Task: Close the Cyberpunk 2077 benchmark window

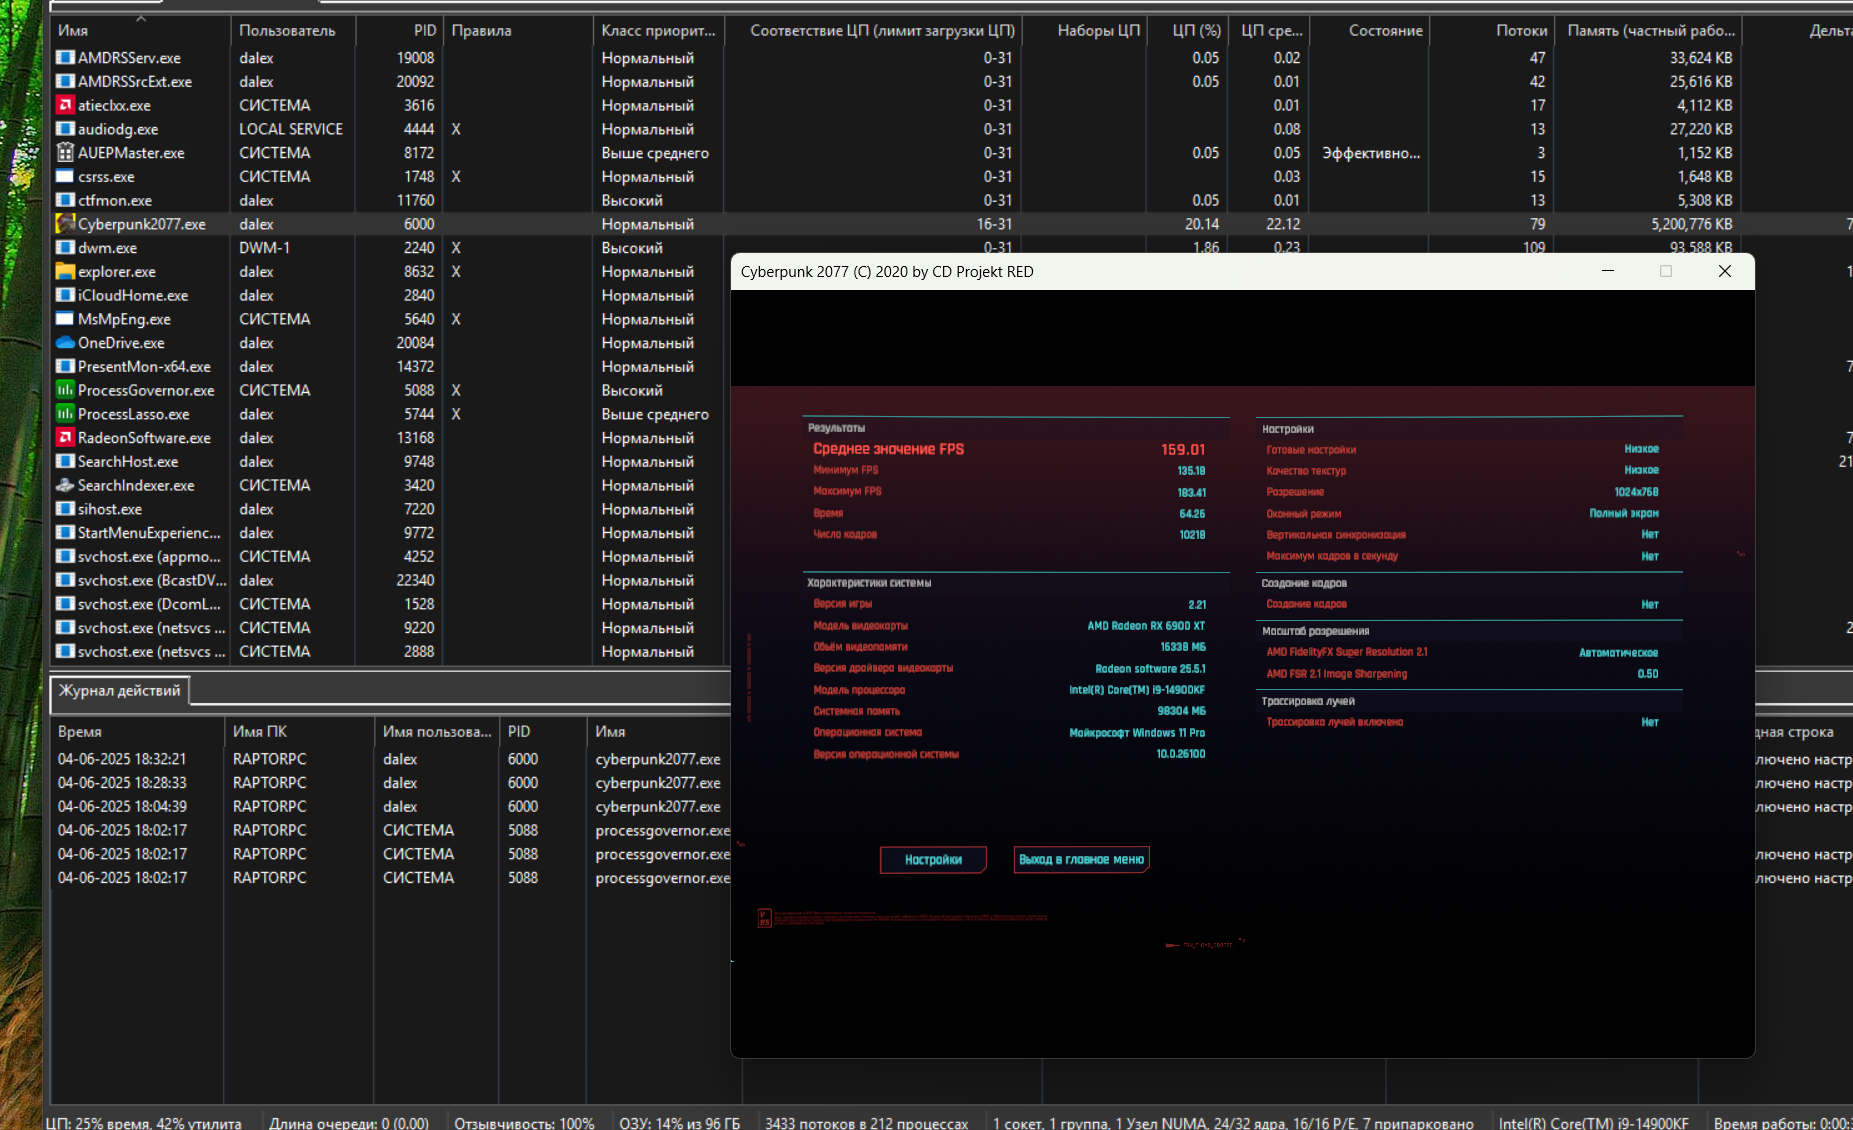Action: pos(1725,271)
